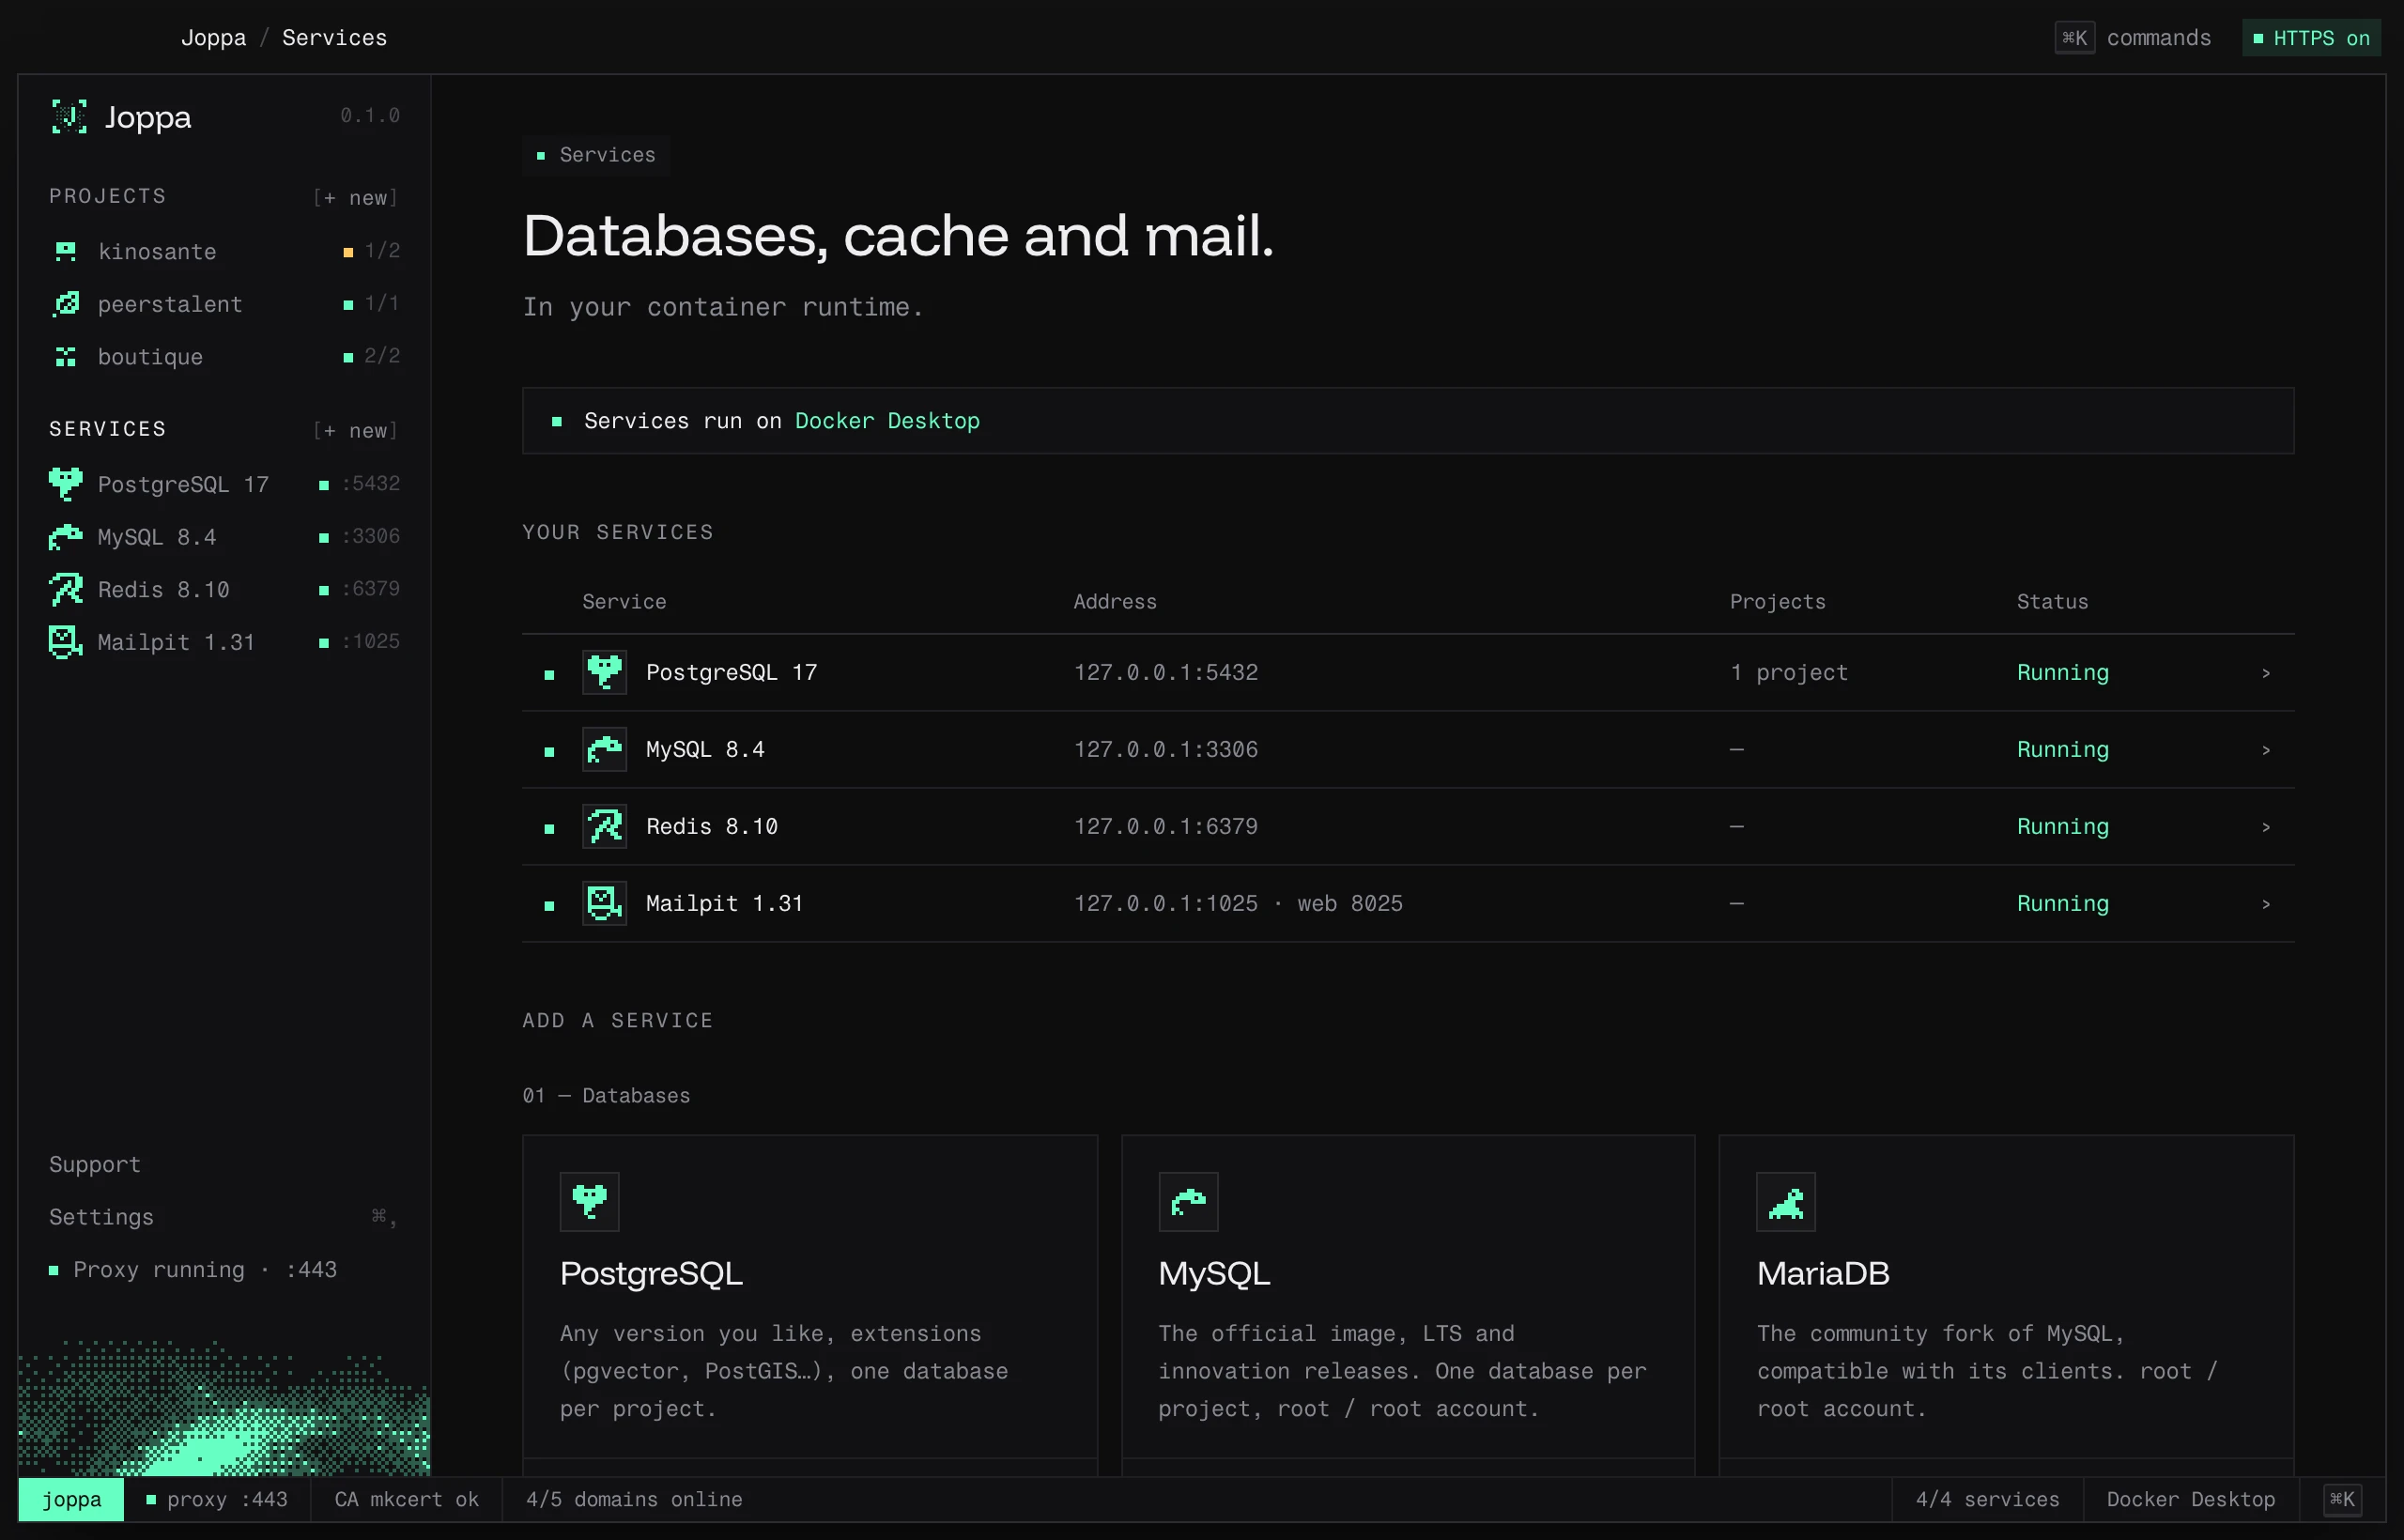Open the commands palette button
Screen dimensions: 2404x1540
pos(2133,38)
